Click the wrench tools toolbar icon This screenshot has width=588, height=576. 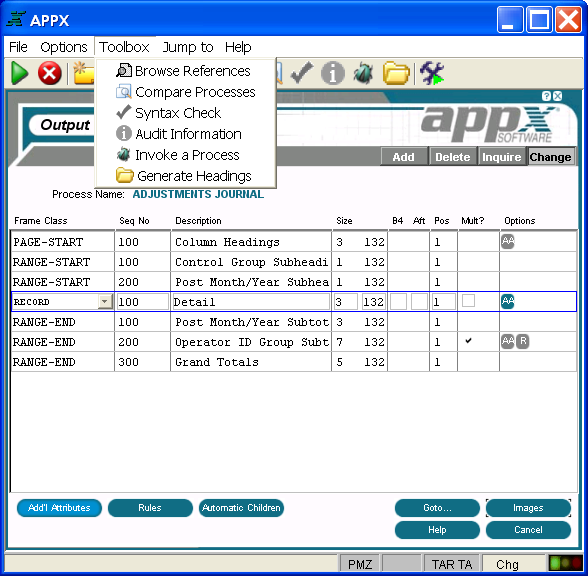[432, 73]
